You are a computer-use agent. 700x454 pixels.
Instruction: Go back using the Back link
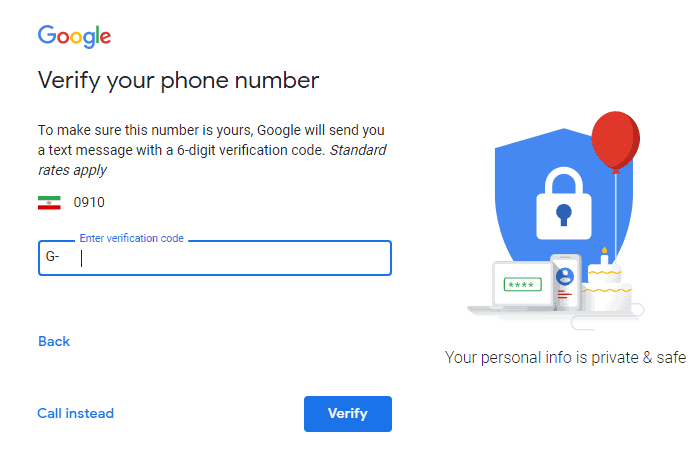coord(54,342)
